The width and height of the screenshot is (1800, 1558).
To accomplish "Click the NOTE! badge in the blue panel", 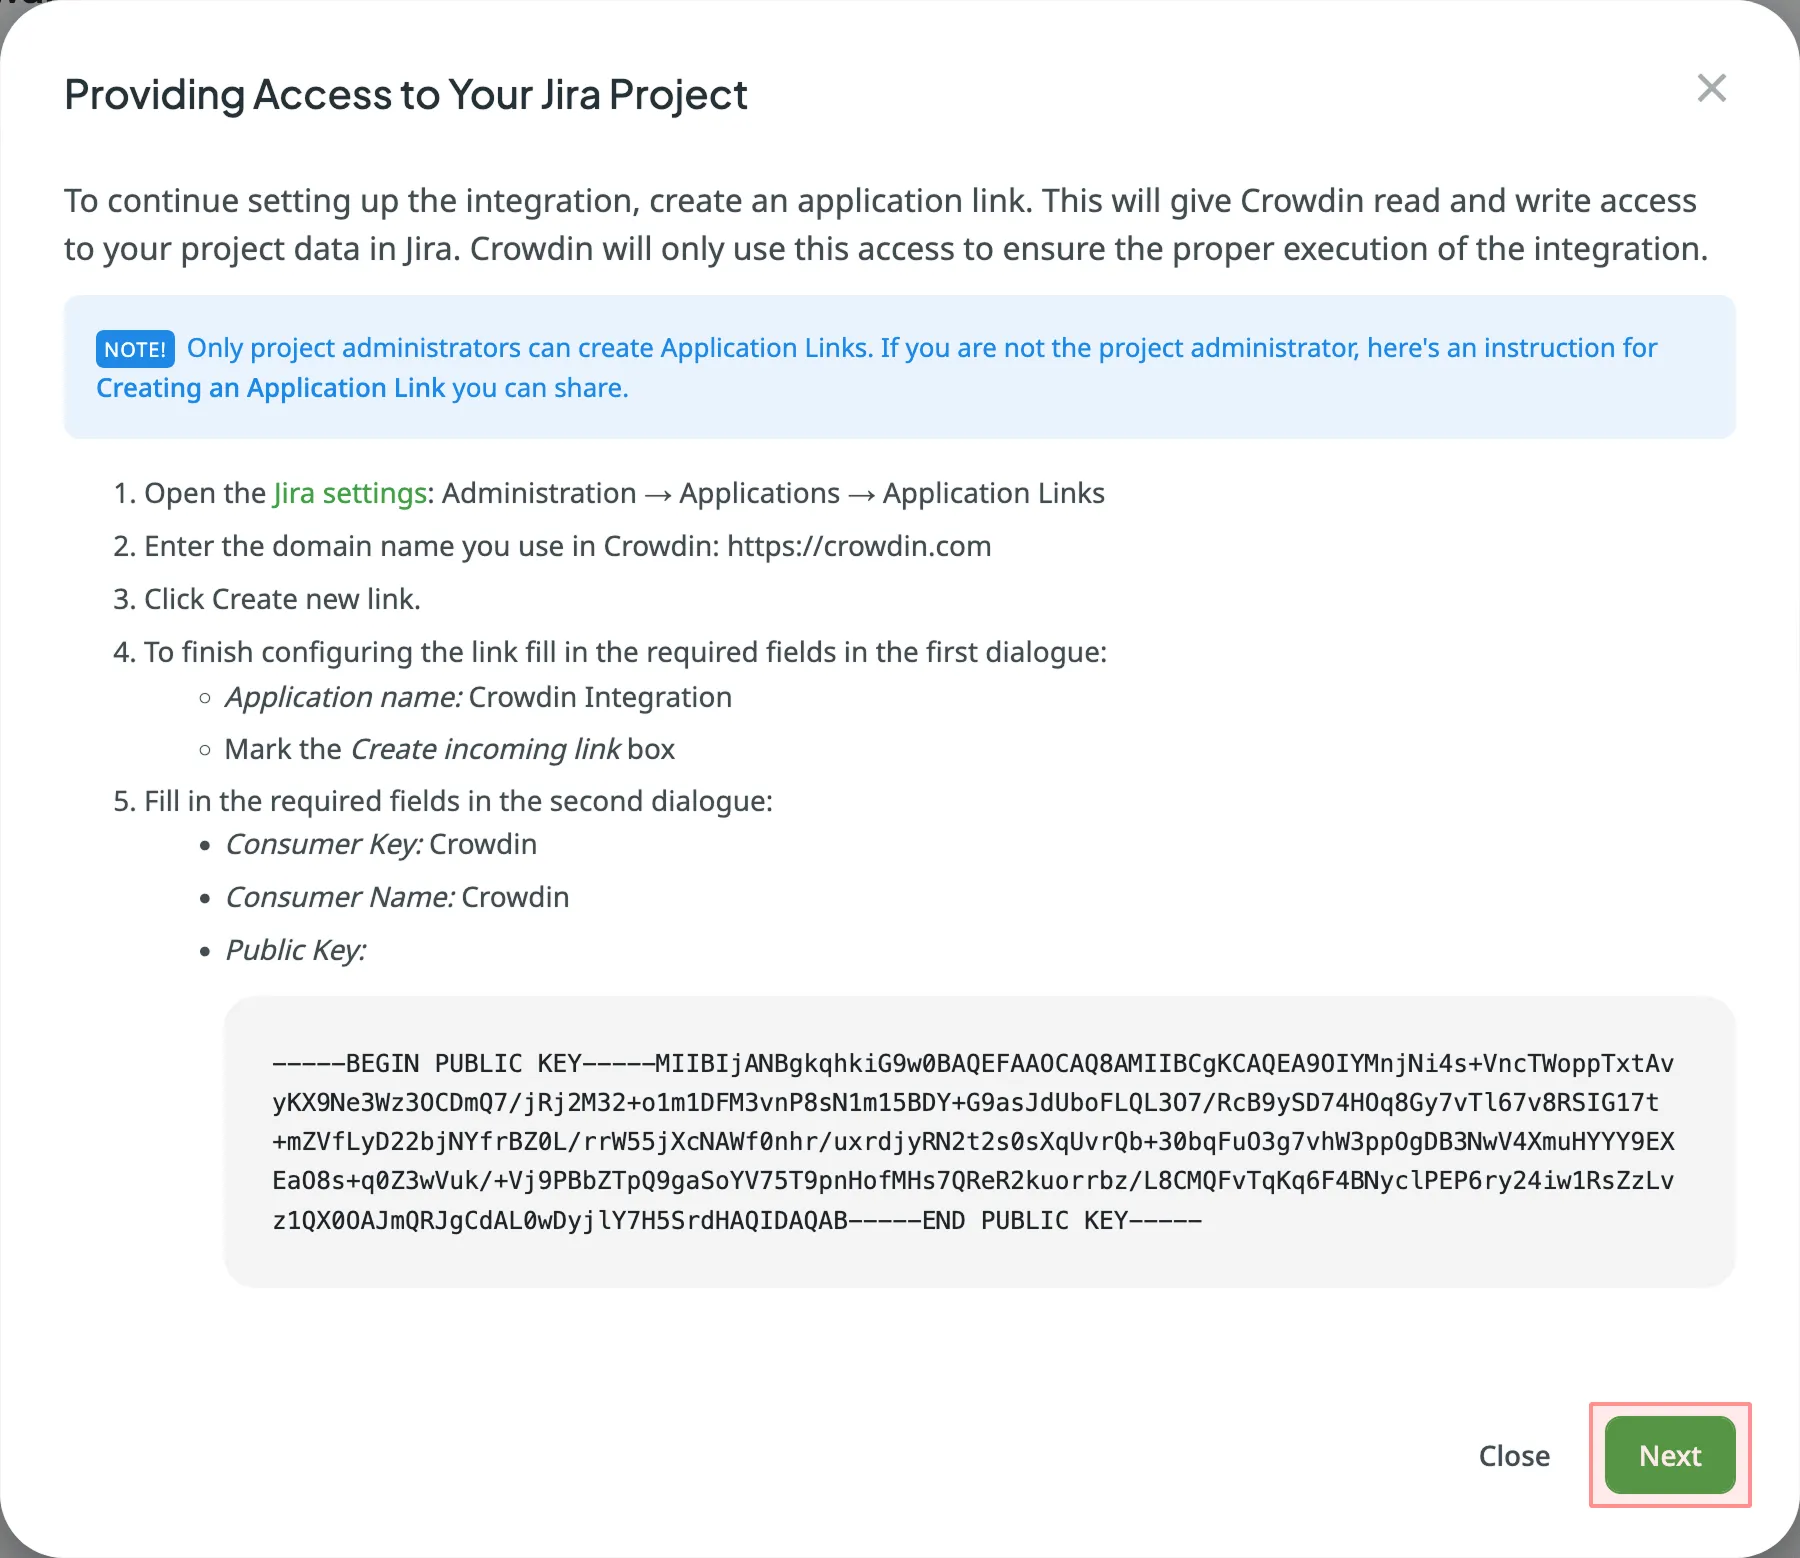I will tap(134, 348).
